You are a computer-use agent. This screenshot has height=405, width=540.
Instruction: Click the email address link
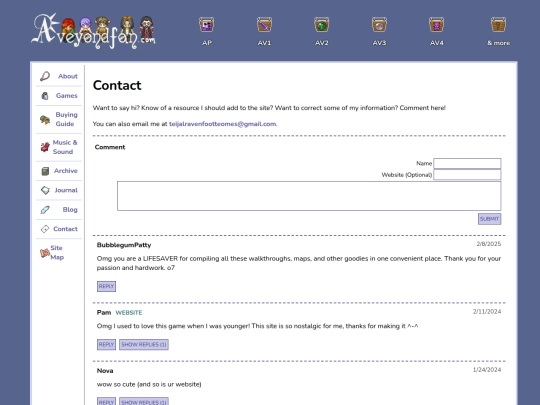click(222, 124)
